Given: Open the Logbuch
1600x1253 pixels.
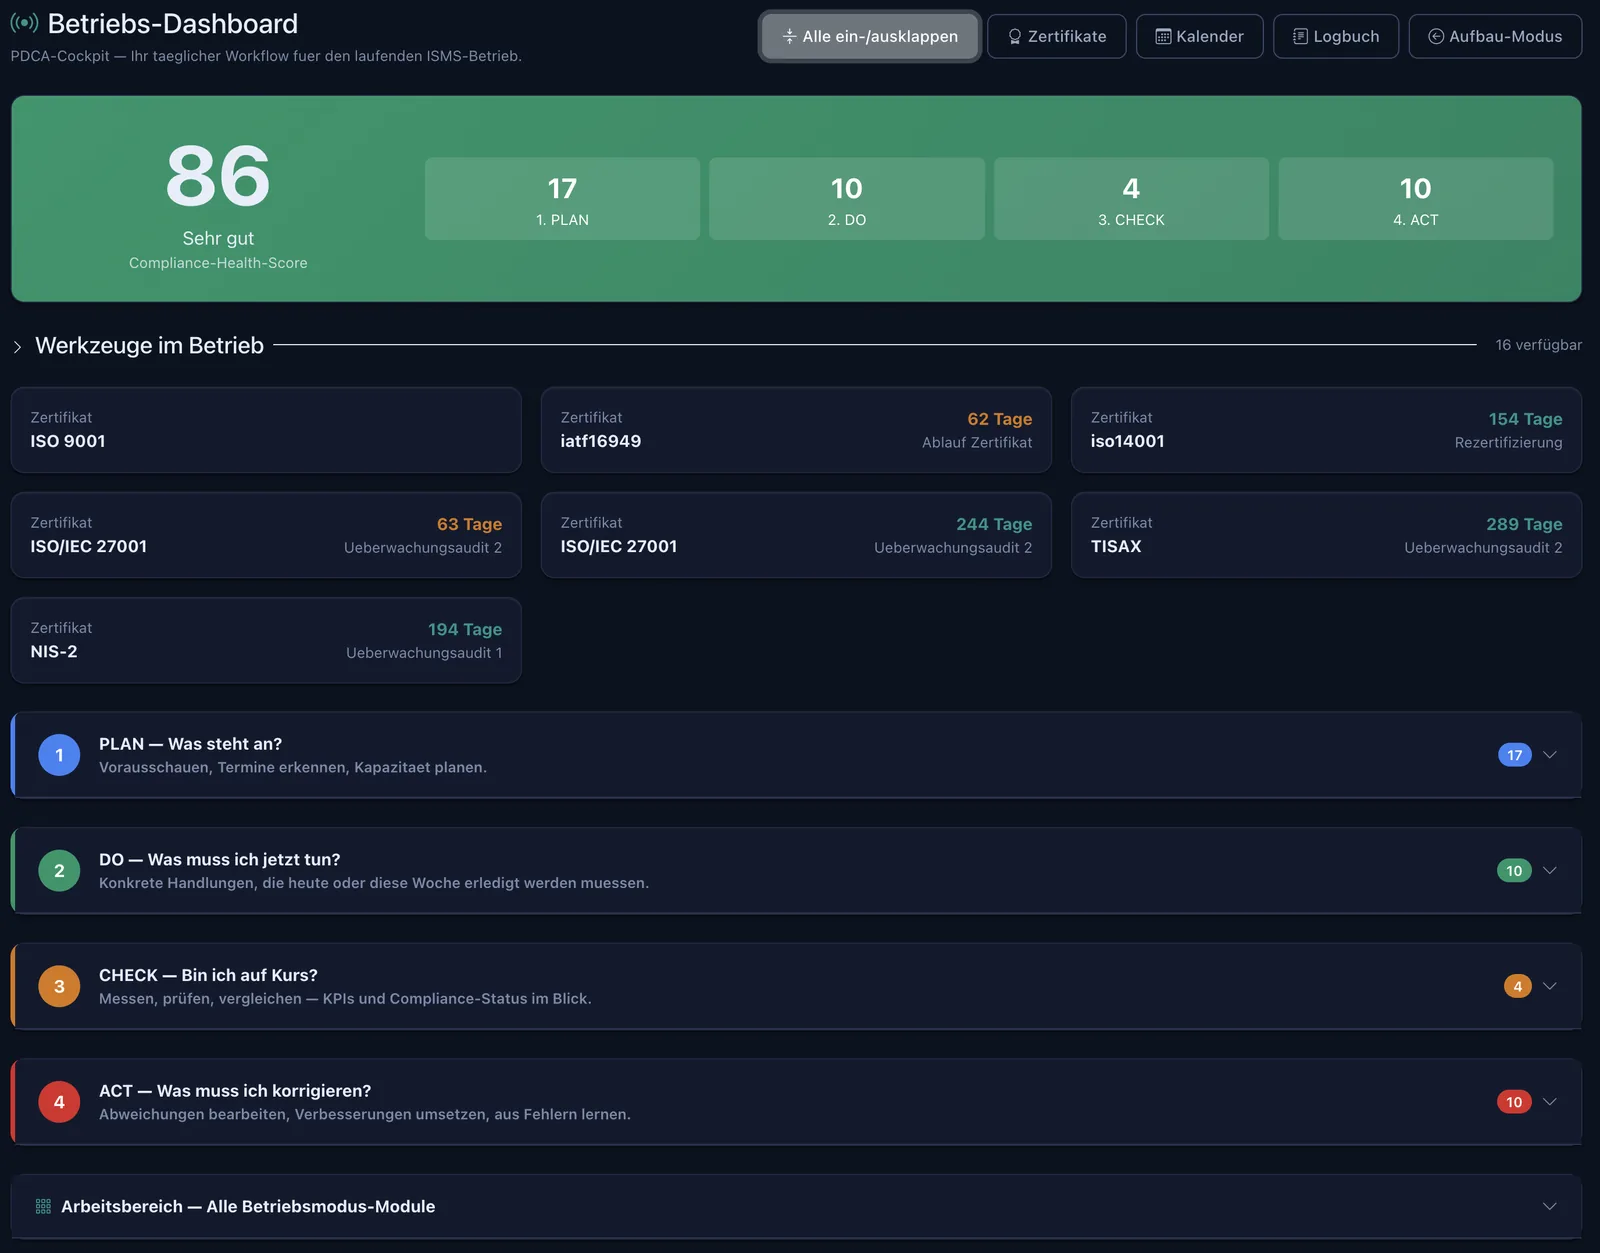Looking at the screenshot, I should tap(1335, 36).
